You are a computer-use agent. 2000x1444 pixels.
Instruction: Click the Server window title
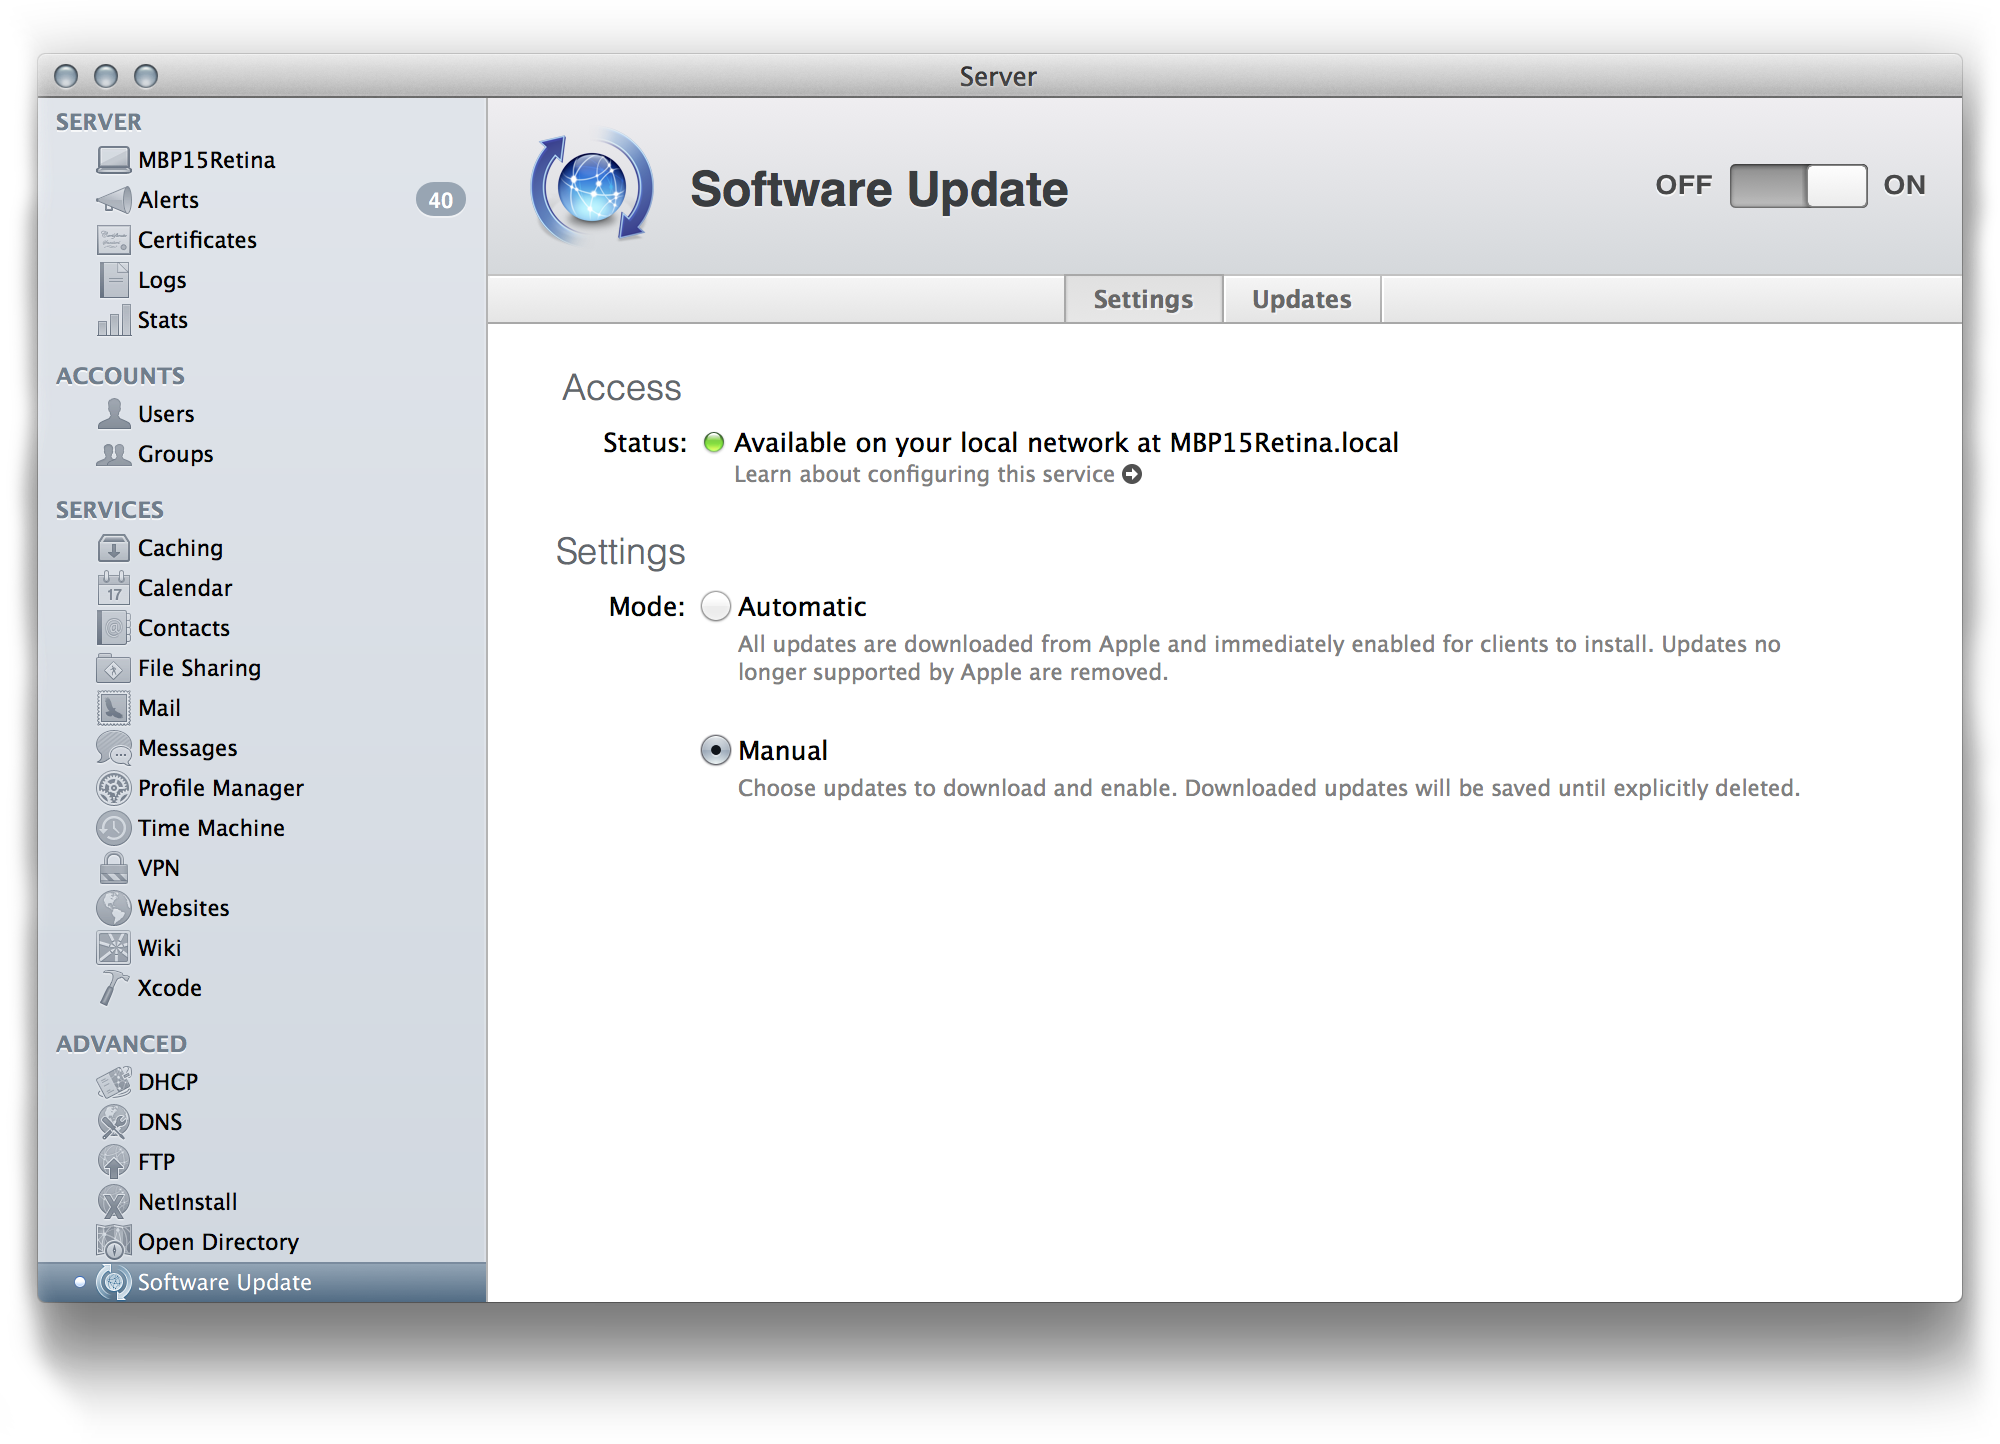pyautogui.click(x=998, y=77)
